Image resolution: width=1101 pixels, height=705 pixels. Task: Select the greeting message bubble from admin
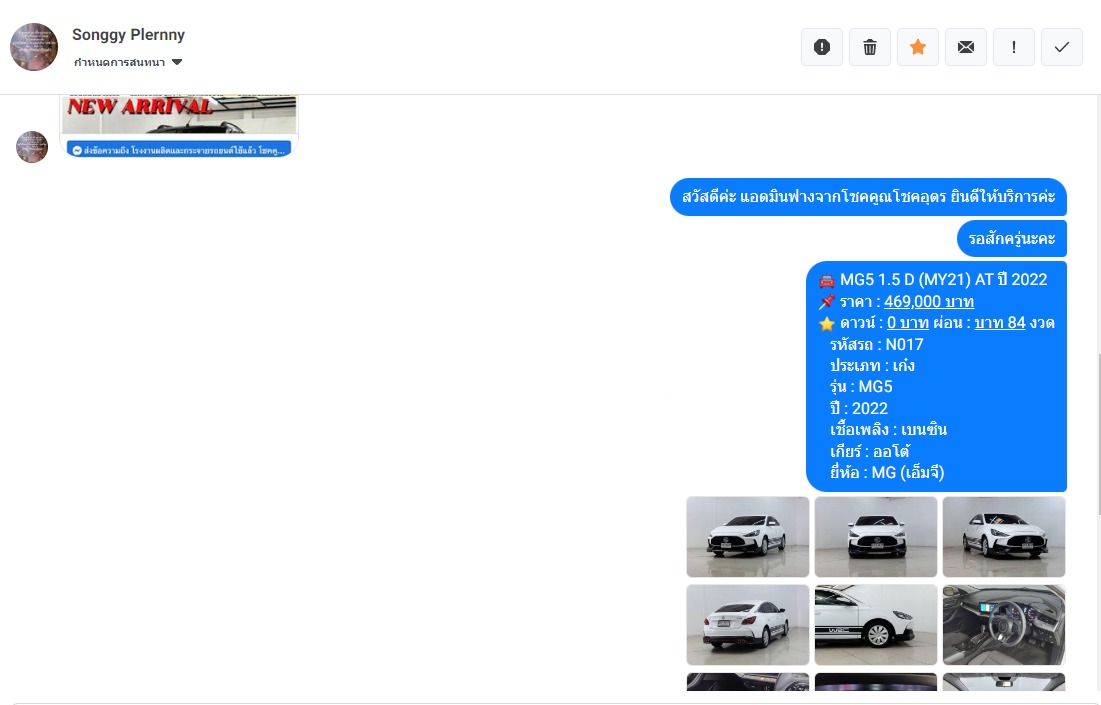coord(868,197)
